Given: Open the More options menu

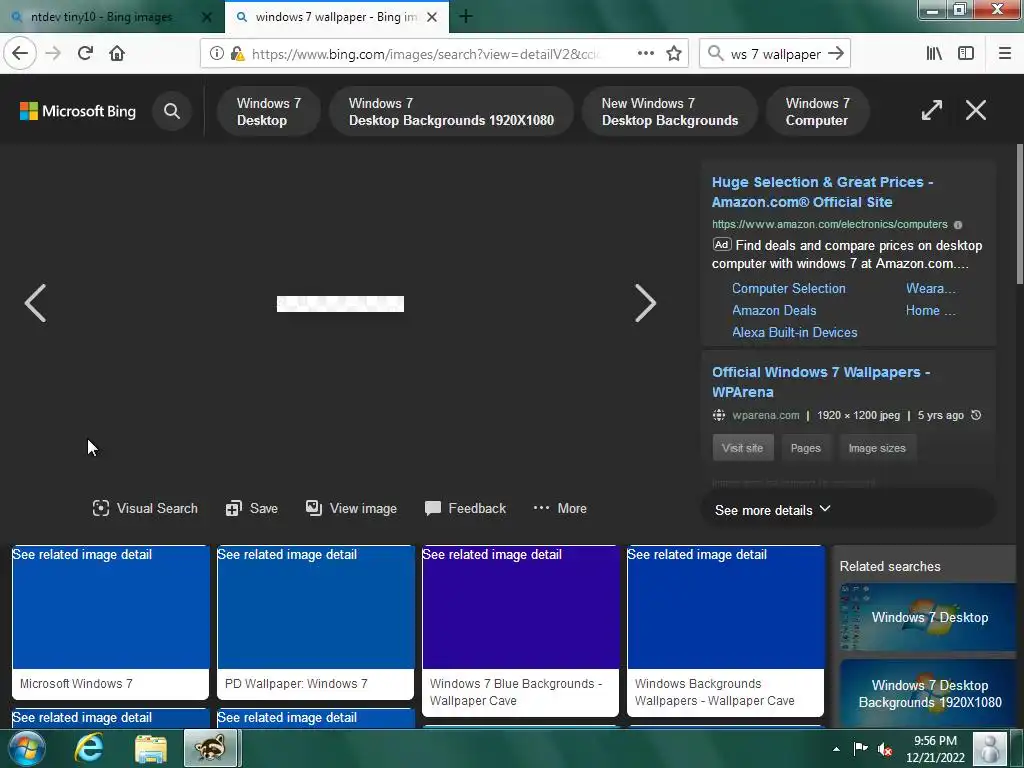Looking at the screenshot, I should click(560, 508).
